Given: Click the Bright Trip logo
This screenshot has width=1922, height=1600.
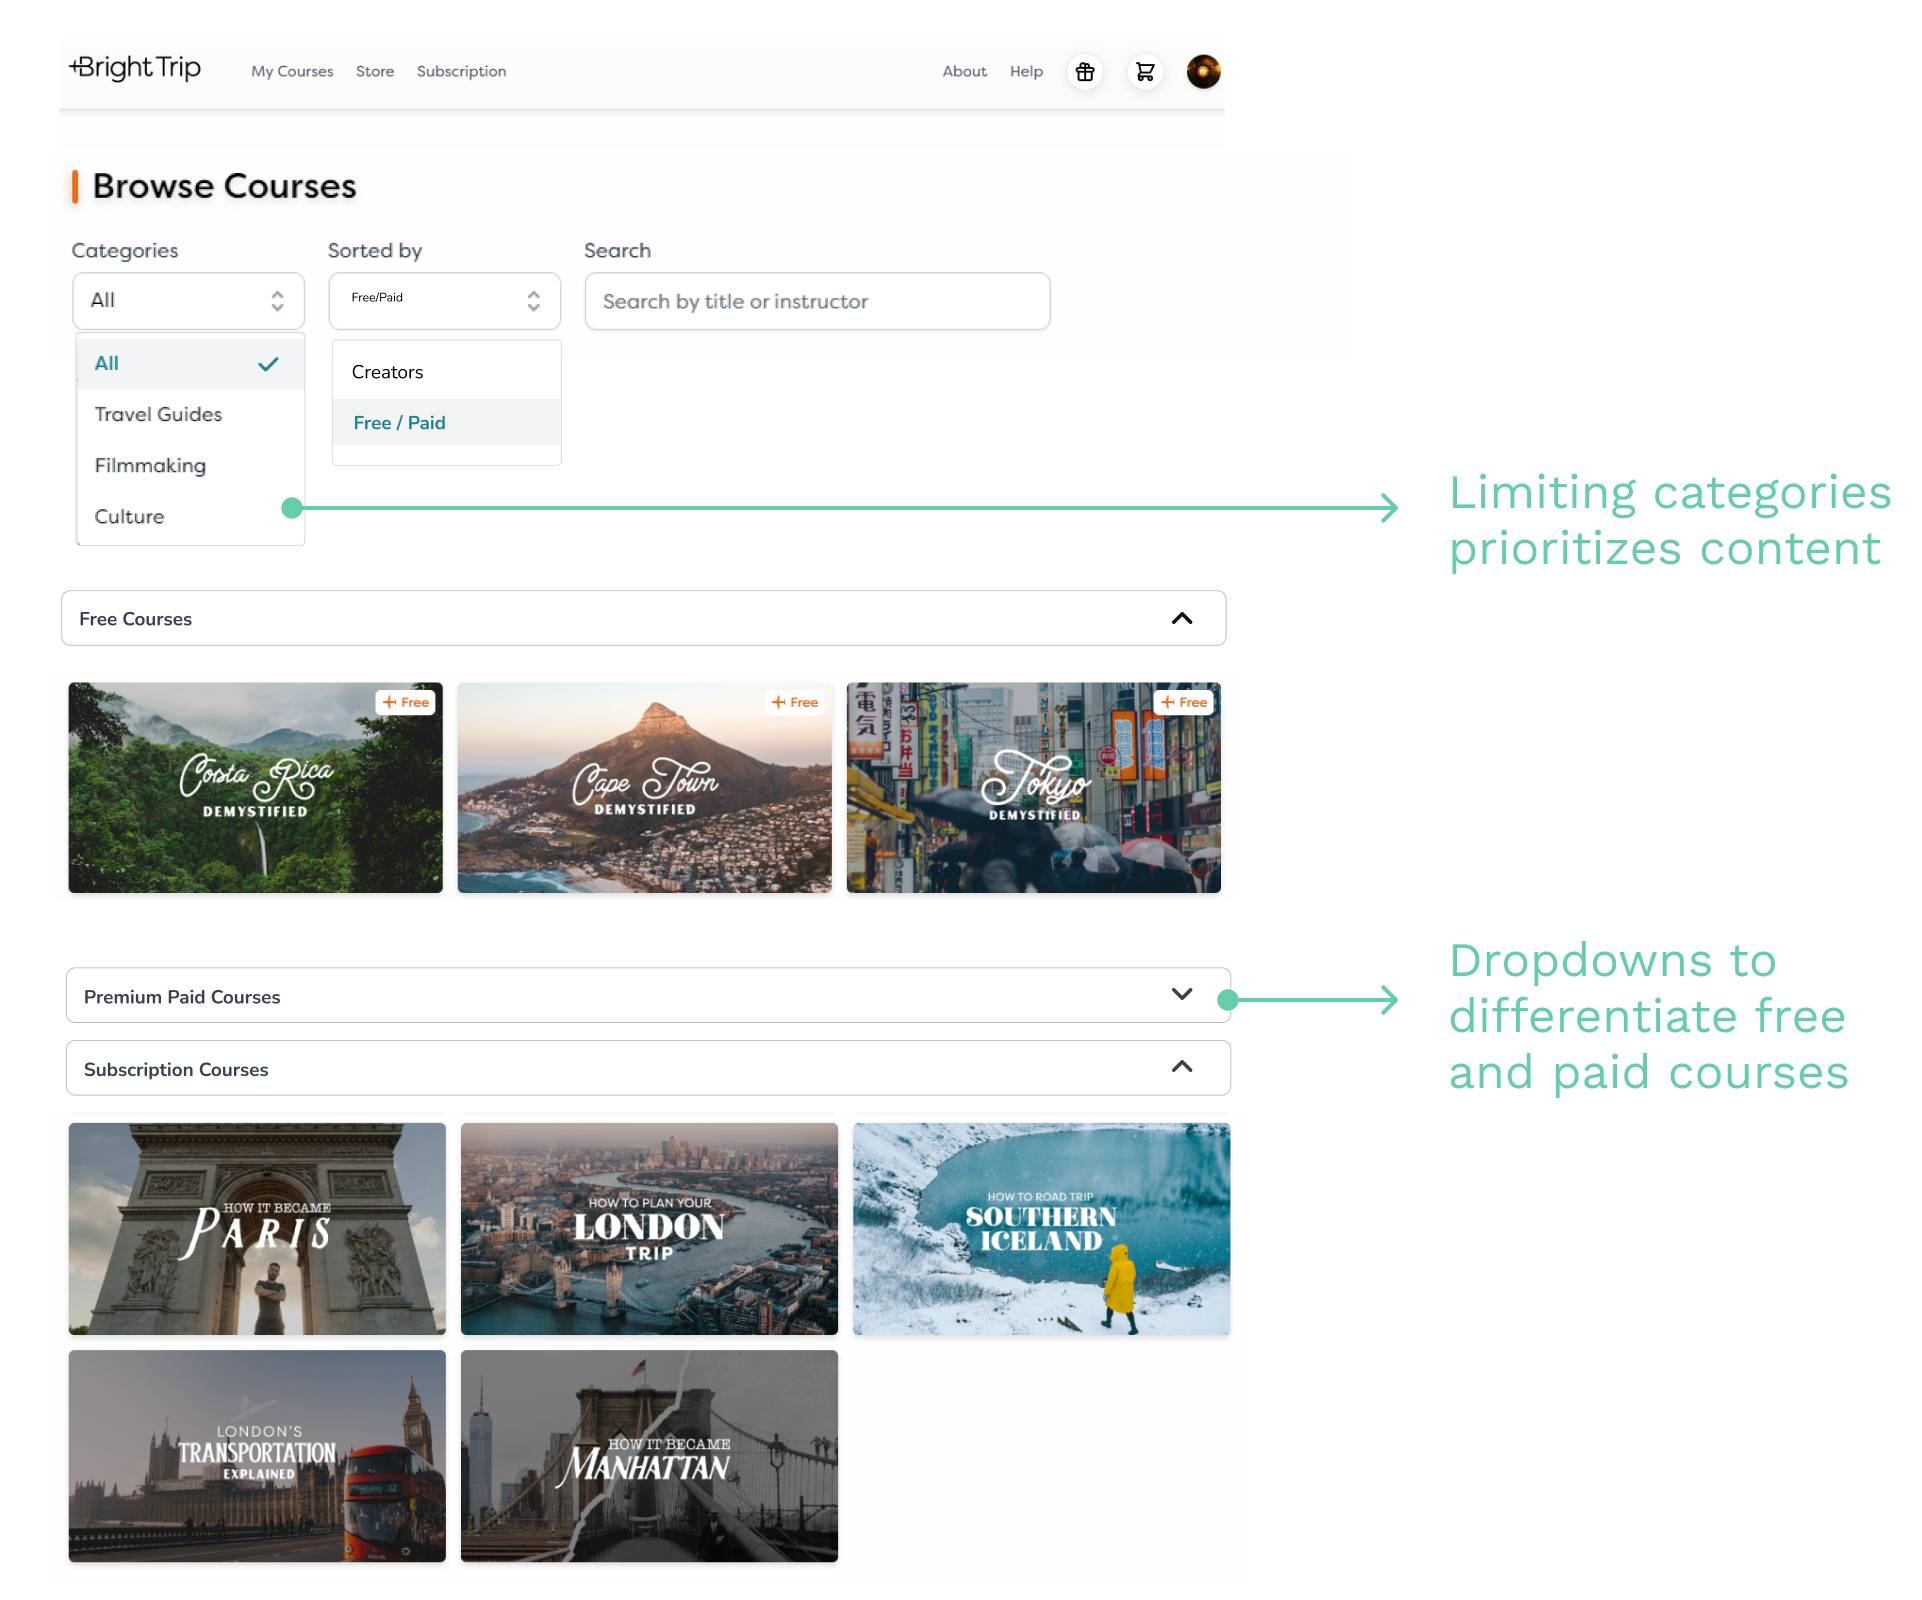Looking at the screenshot, I should click(136, 68).
